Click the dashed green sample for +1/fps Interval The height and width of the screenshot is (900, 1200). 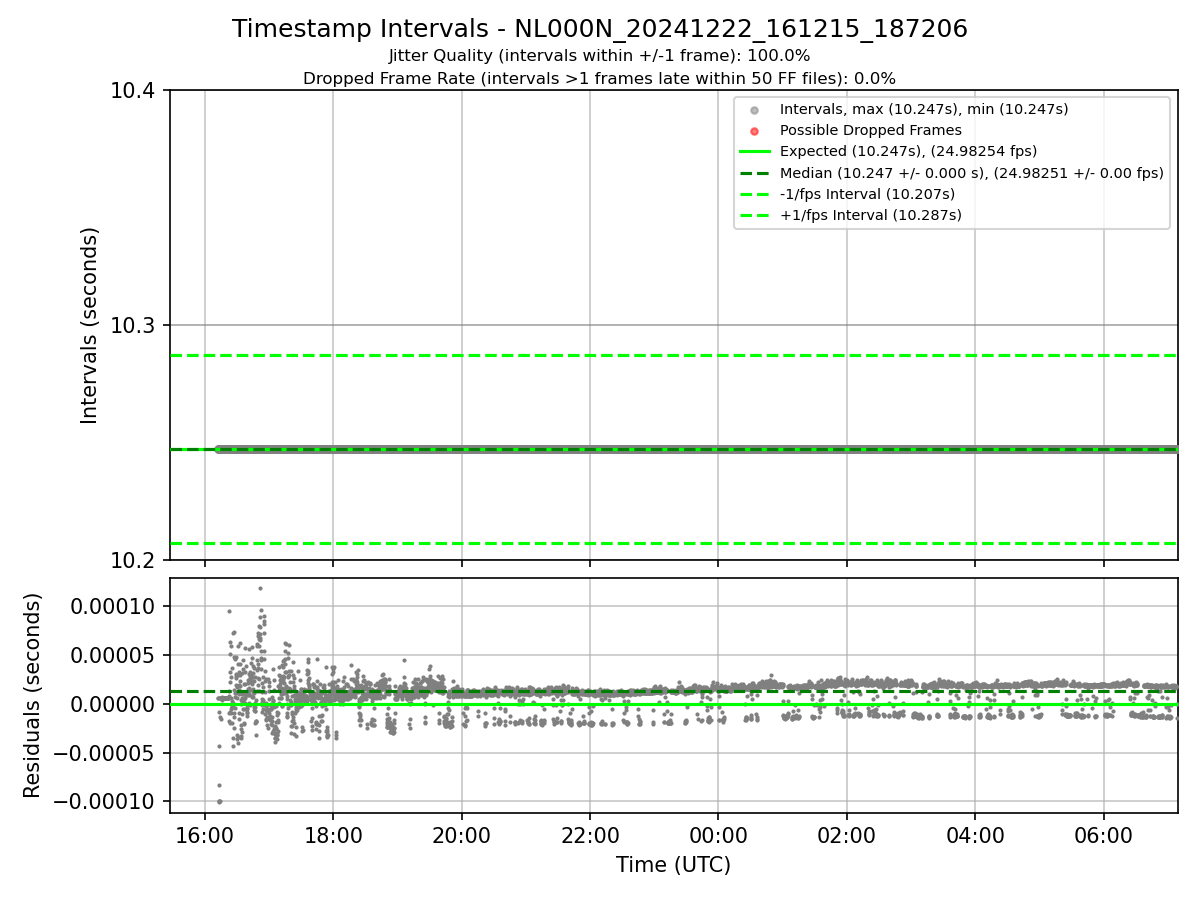coord(755,215)
